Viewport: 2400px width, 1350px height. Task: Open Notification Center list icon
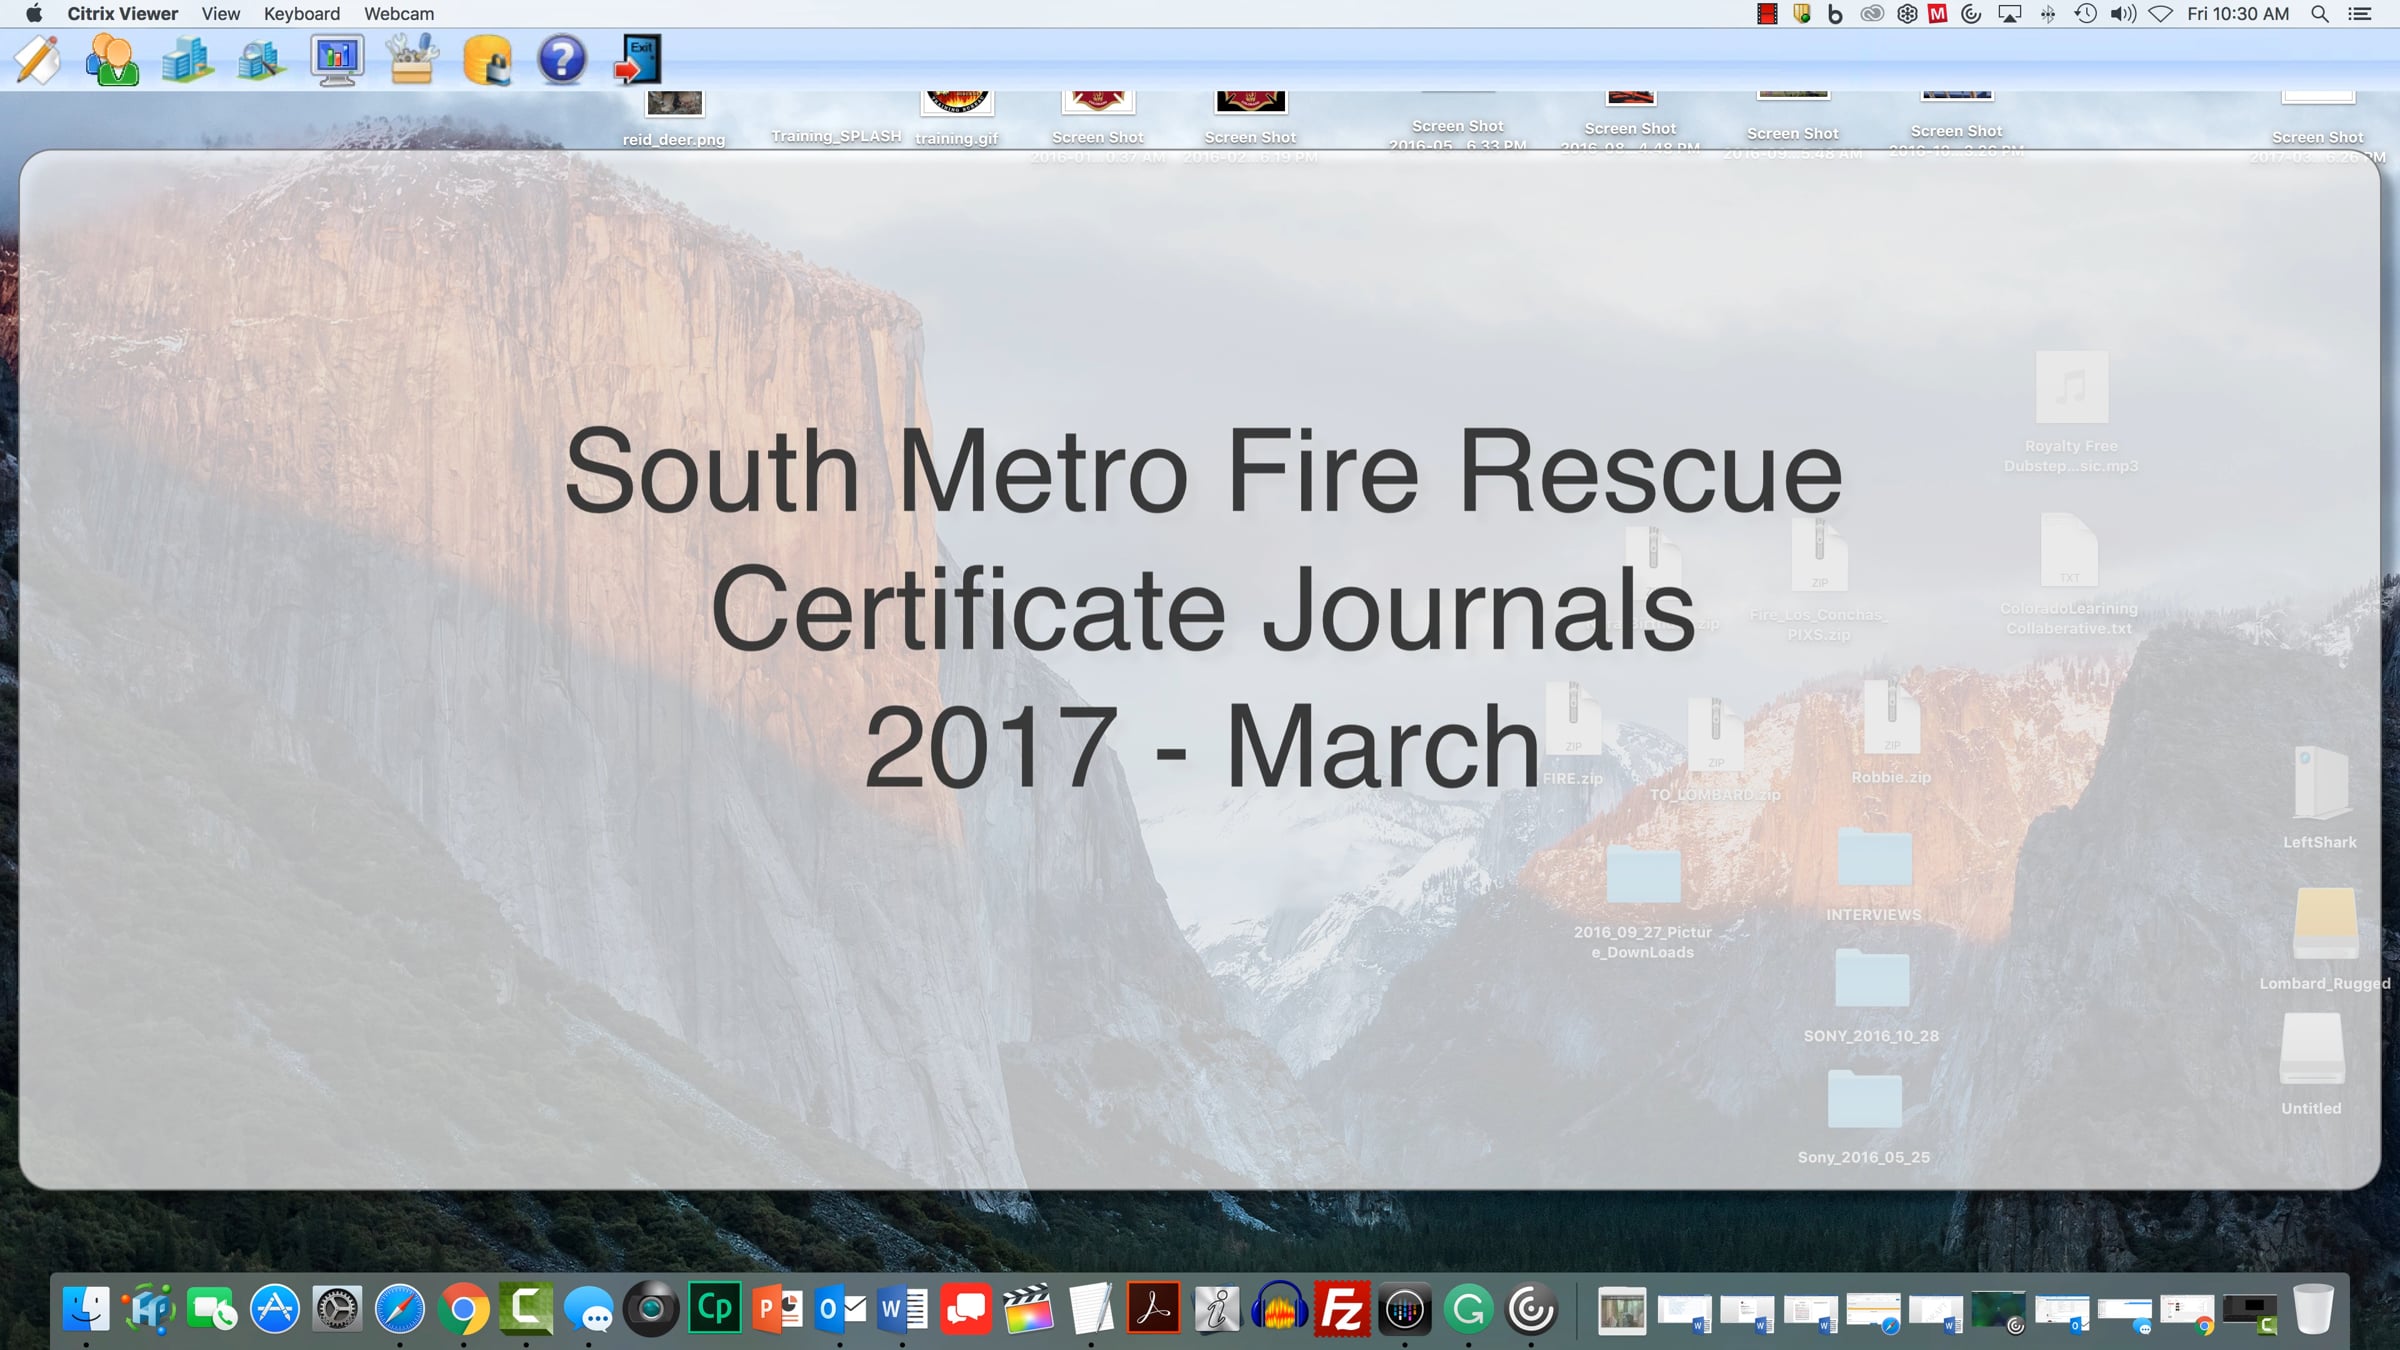point(2360,14)
